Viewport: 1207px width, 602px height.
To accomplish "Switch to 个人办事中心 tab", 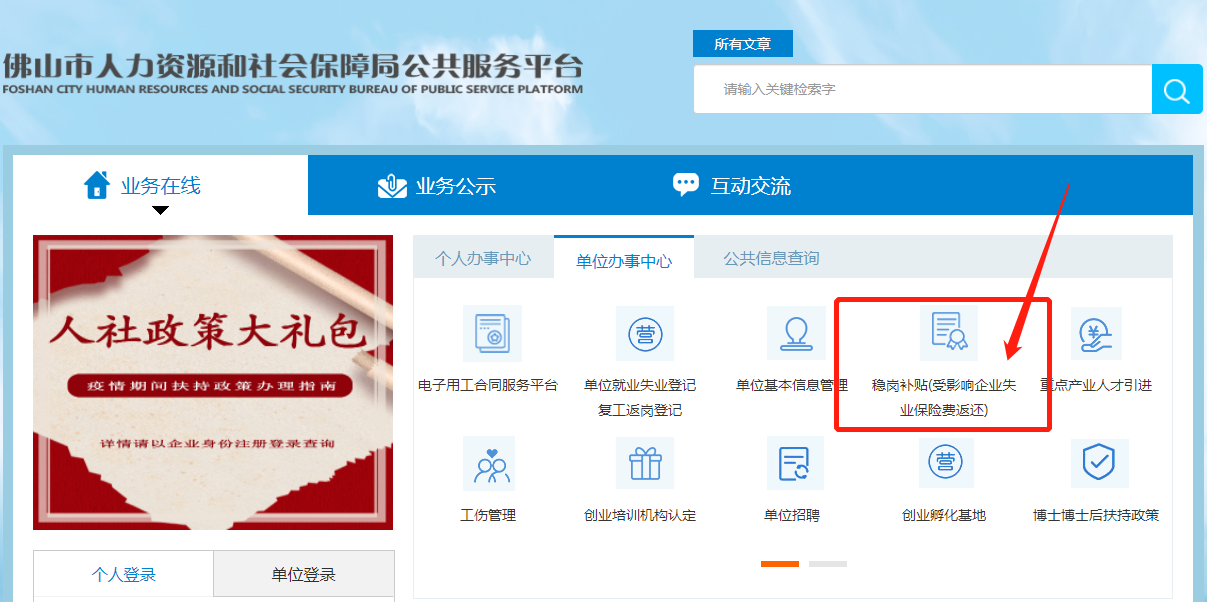I will pos(483,258).
